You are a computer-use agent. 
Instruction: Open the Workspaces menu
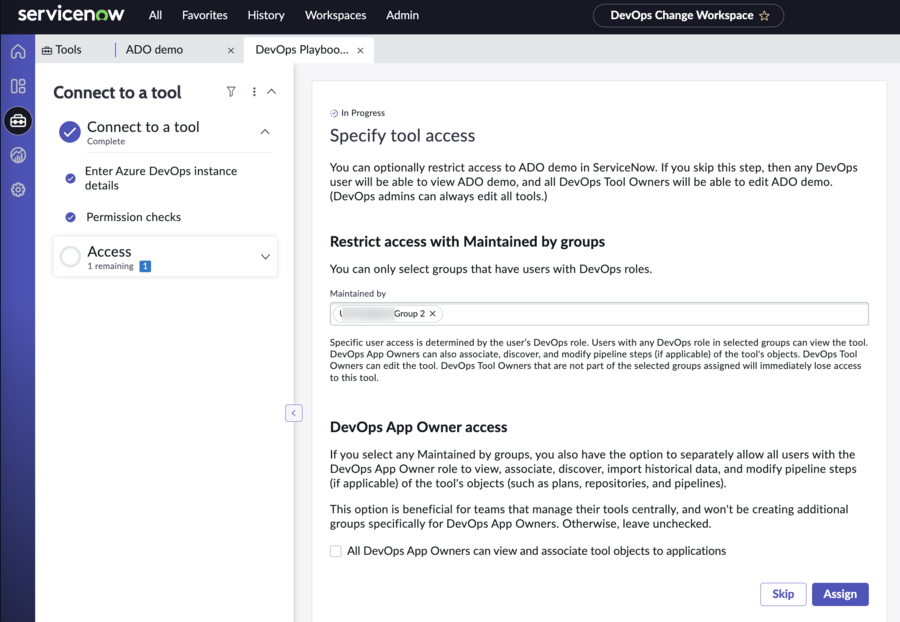point(335,15)
